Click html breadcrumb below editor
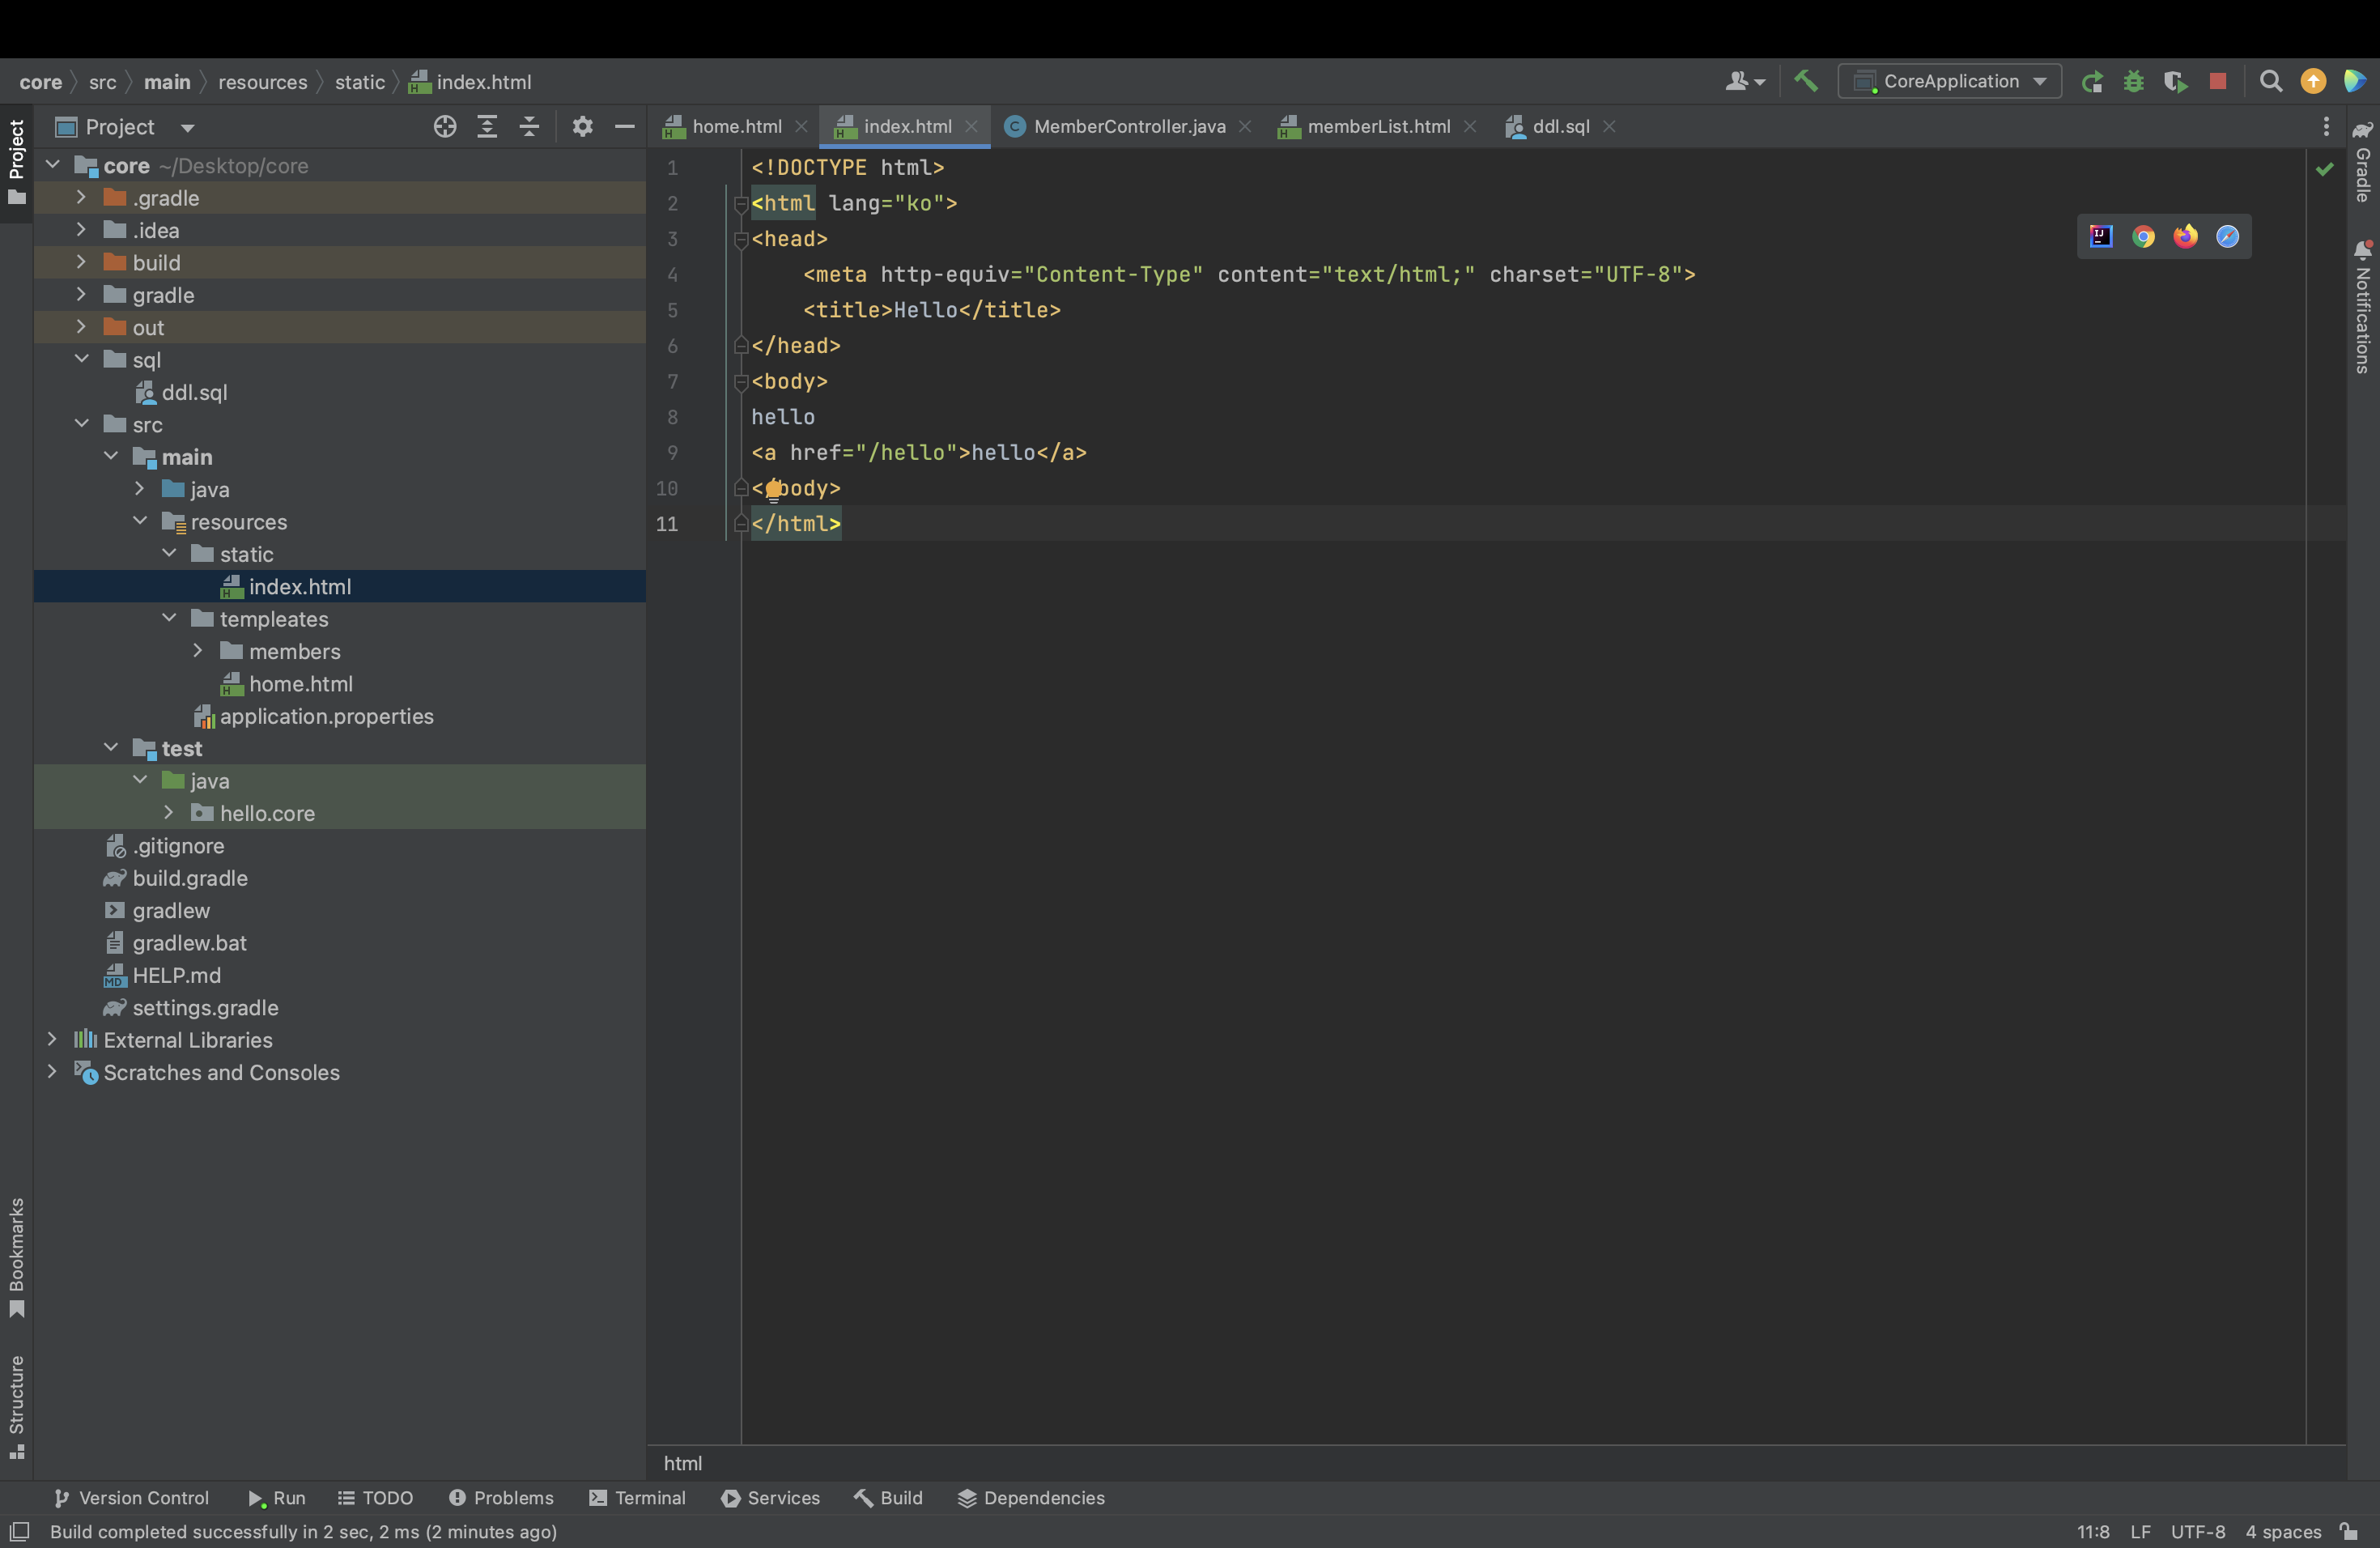Viewport: 2380px width, 1548px height. point(683,1462)
